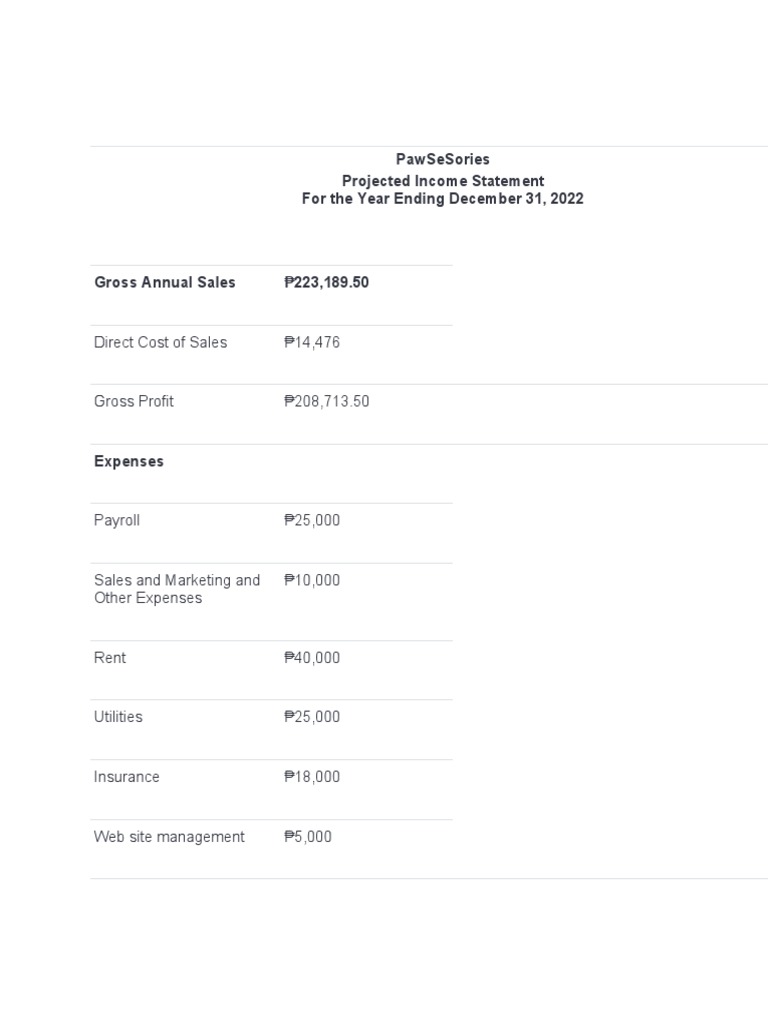Select the Rent row label
Viewport: 768px width, 1024px height.
pos(110,658)
